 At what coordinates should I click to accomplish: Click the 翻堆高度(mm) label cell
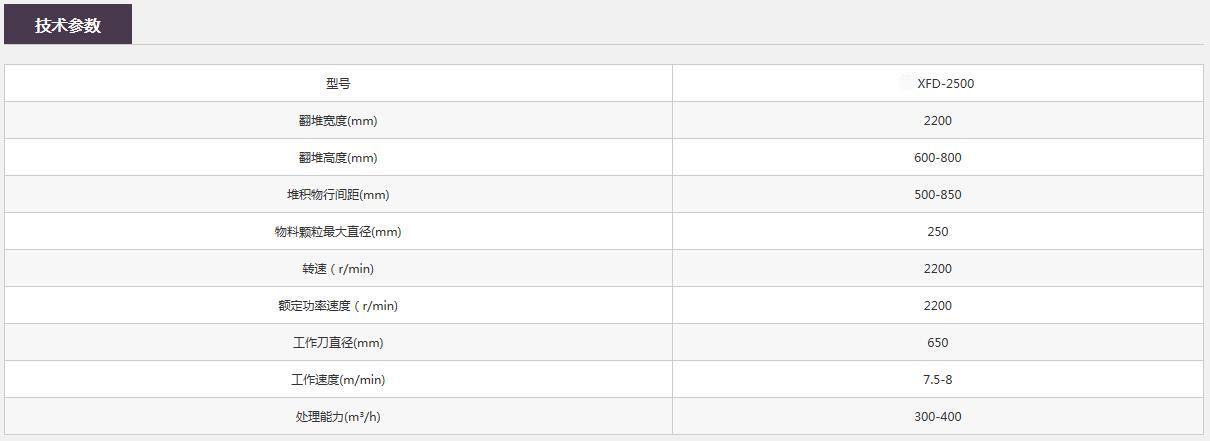pyautogui.click(x=338, y=158)
